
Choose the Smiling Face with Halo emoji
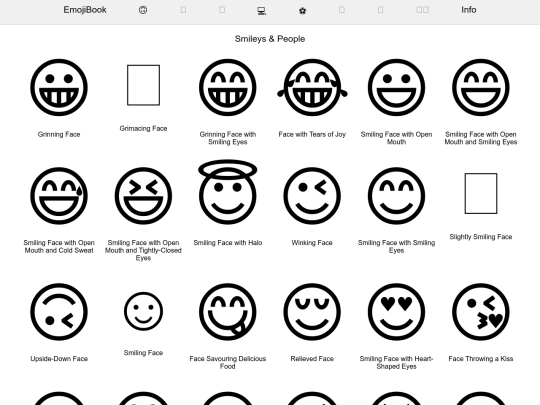click(x=228, y=192)
